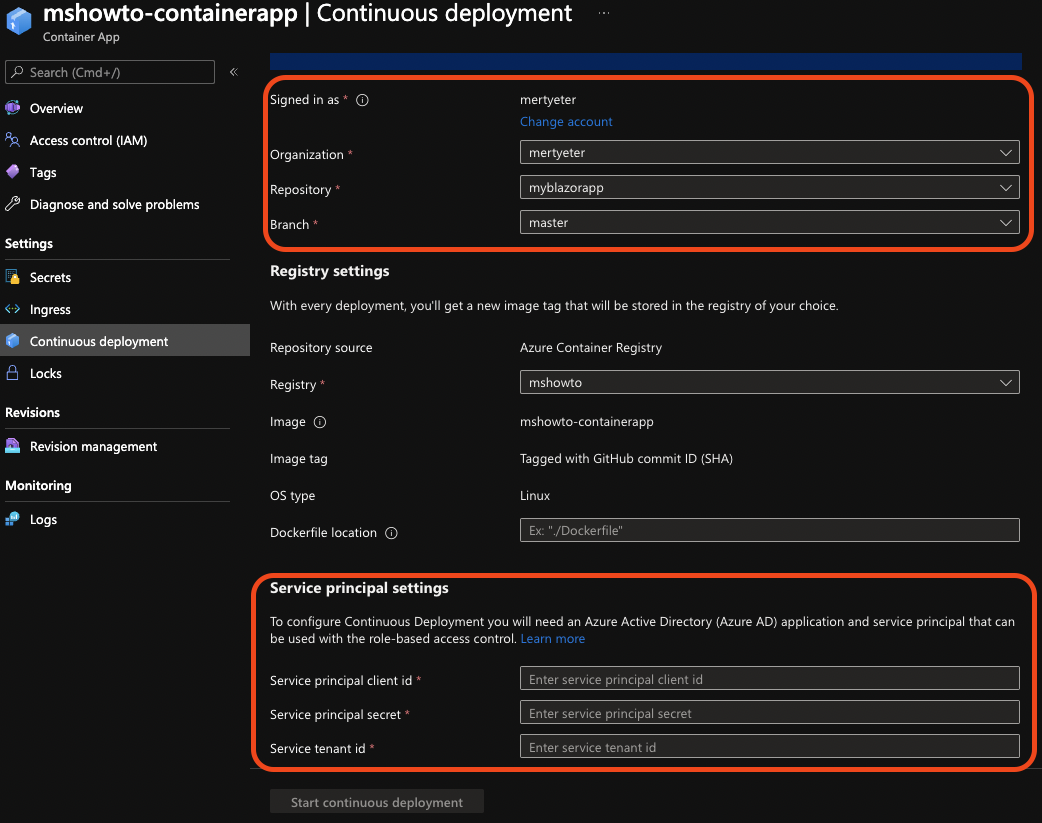This screenshot has height=823, width=1042.
Task: Select Continuous deployment in the sidebar
Action: pos(125,340)
